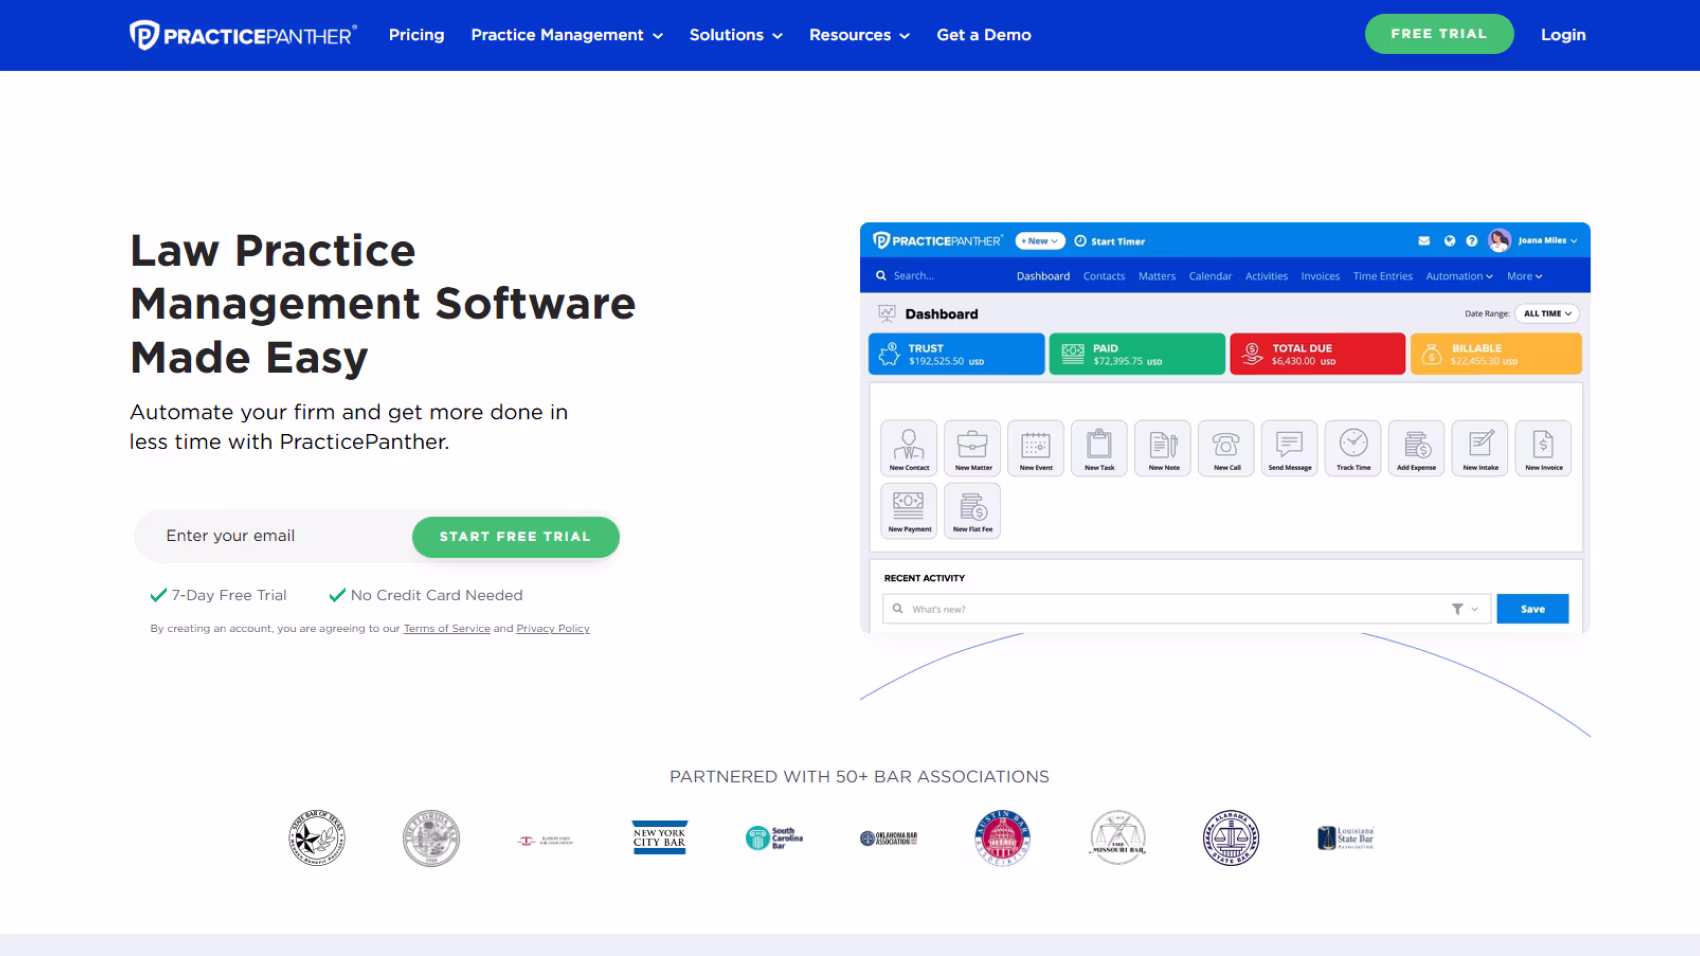Viewport: 1700px width, 956px height.
Task: Select the Dashboard tab in preview
Action: 1043,276
